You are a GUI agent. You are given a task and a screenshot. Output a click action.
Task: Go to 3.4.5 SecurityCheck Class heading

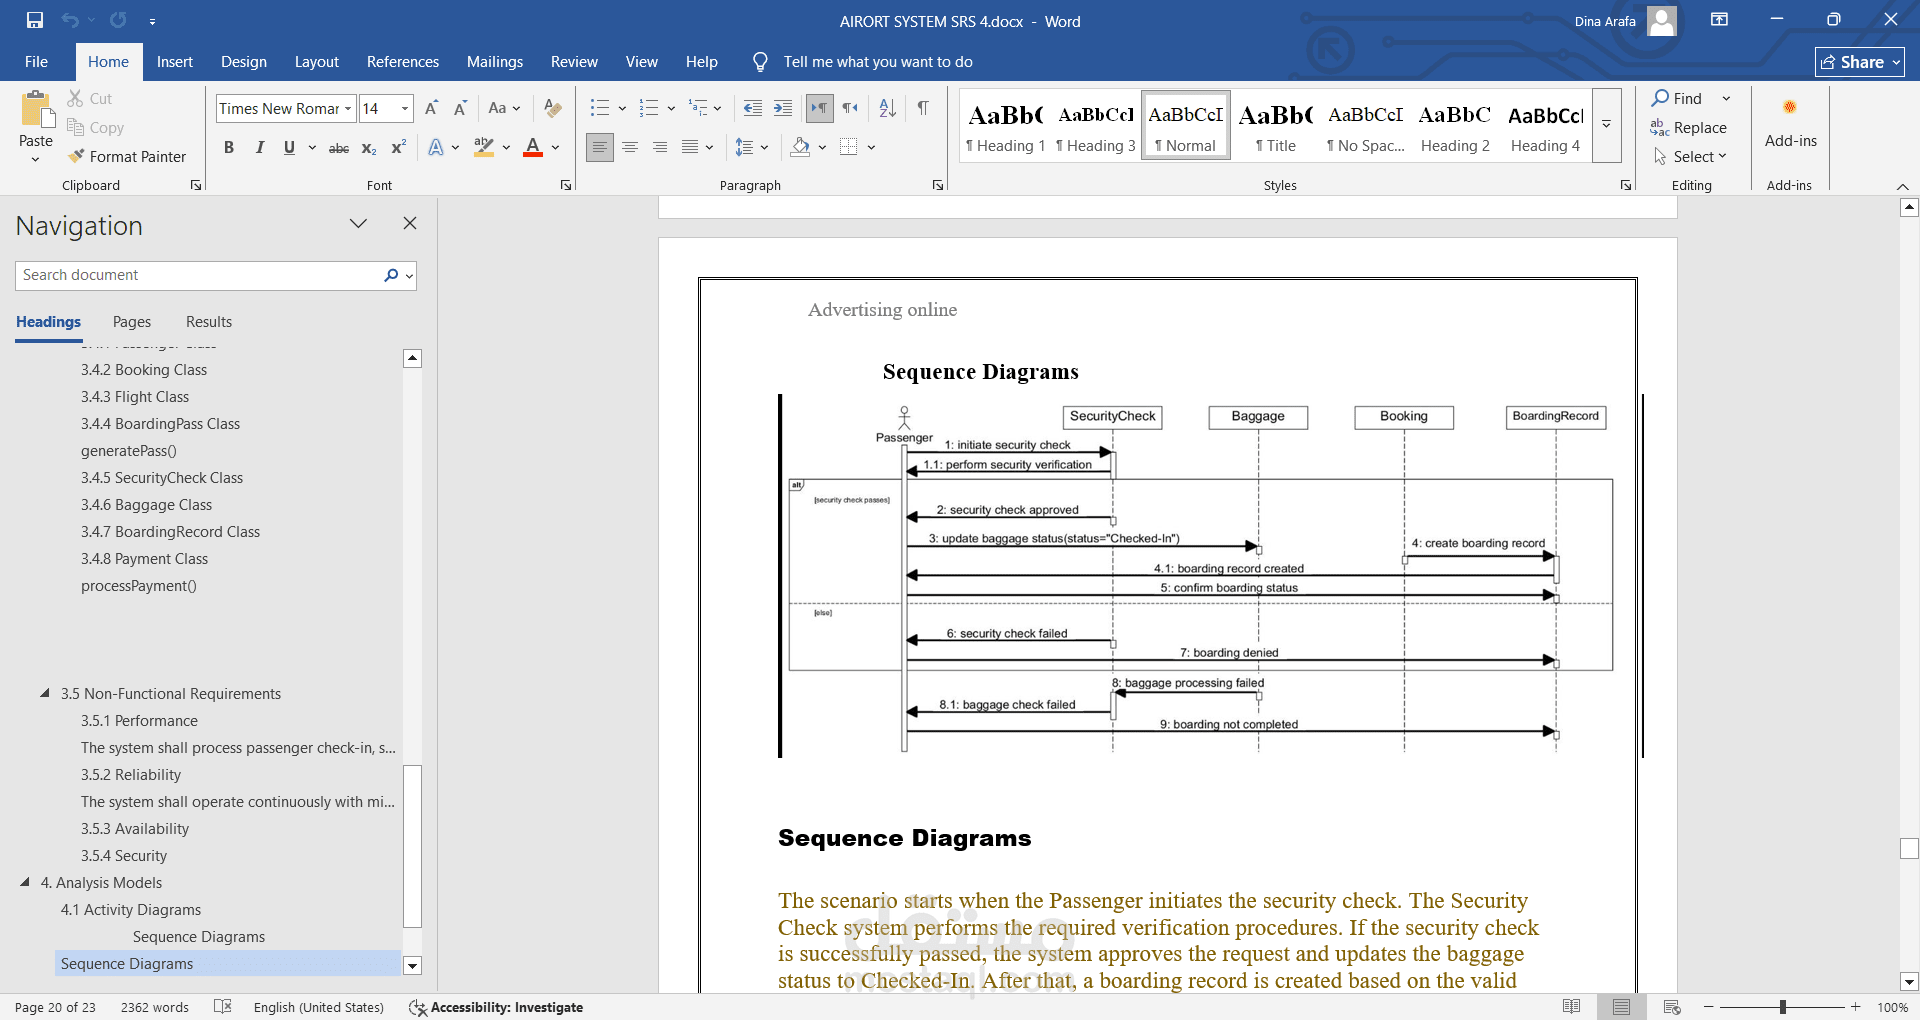(161, 478)
